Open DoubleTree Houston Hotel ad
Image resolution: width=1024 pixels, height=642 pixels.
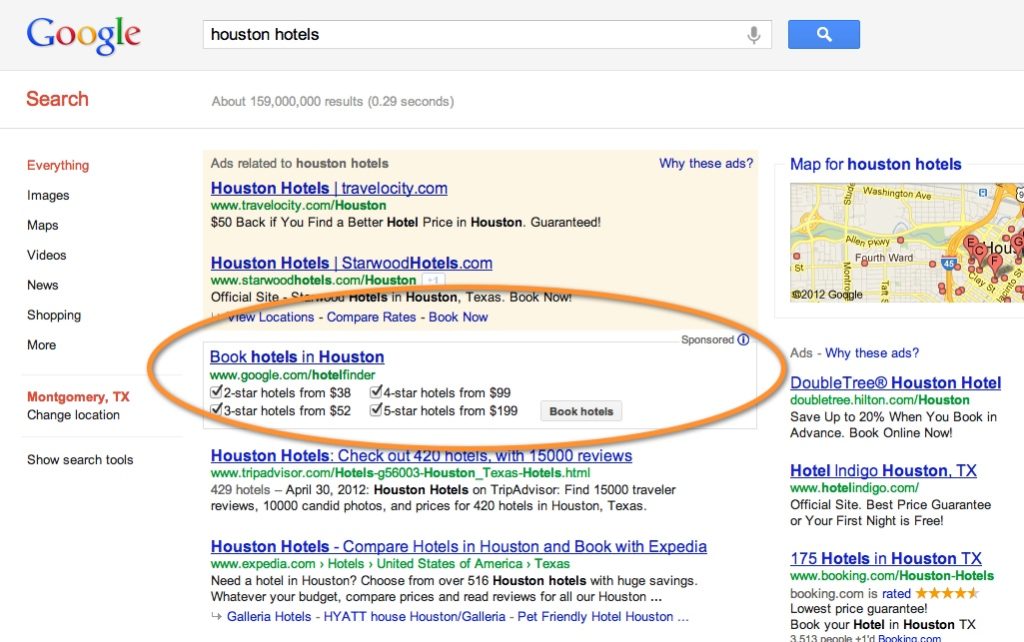pyautogui.click(x=895, y=383)
